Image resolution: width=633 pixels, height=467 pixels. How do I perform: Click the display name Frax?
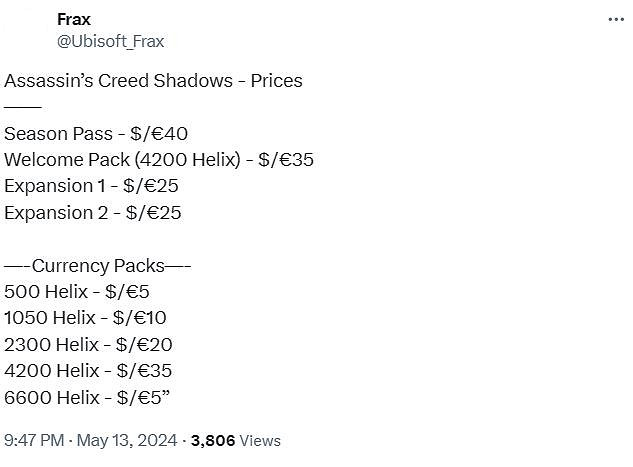(73, 20)
